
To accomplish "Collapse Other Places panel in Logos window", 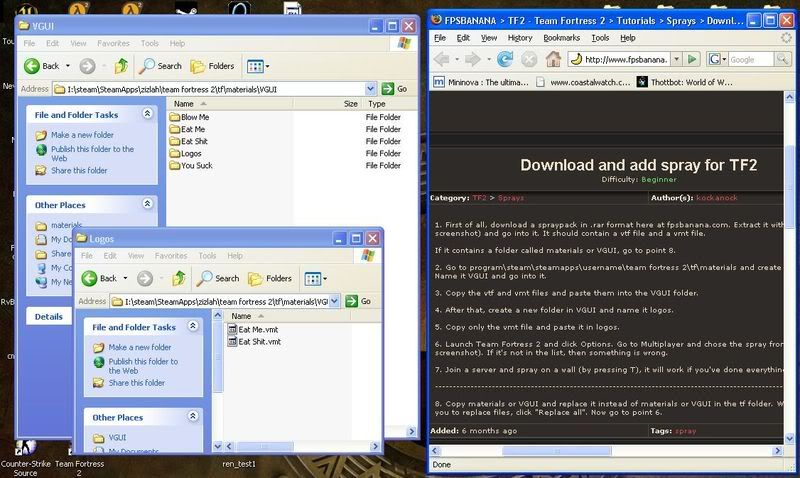I will point(193,416).
